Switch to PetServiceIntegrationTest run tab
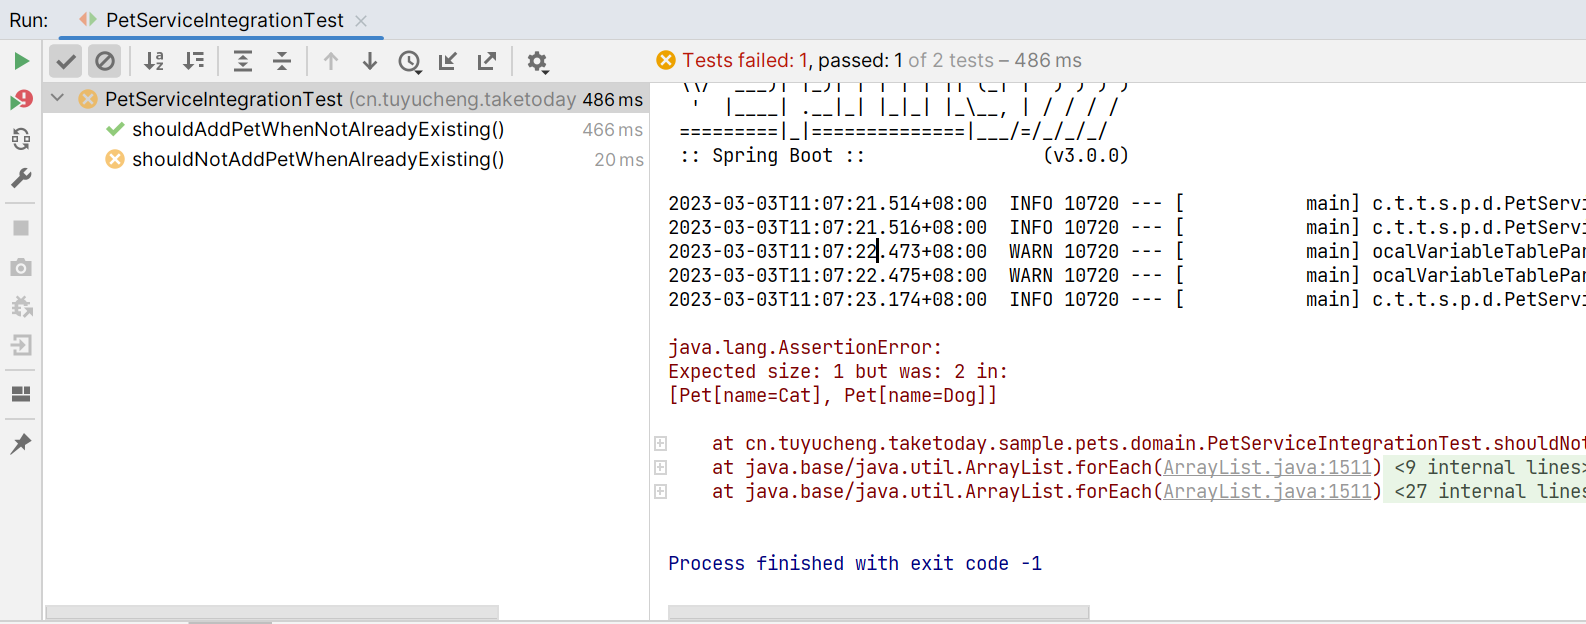This screenshot has height=624, width=1586. (x=224, y=20)
